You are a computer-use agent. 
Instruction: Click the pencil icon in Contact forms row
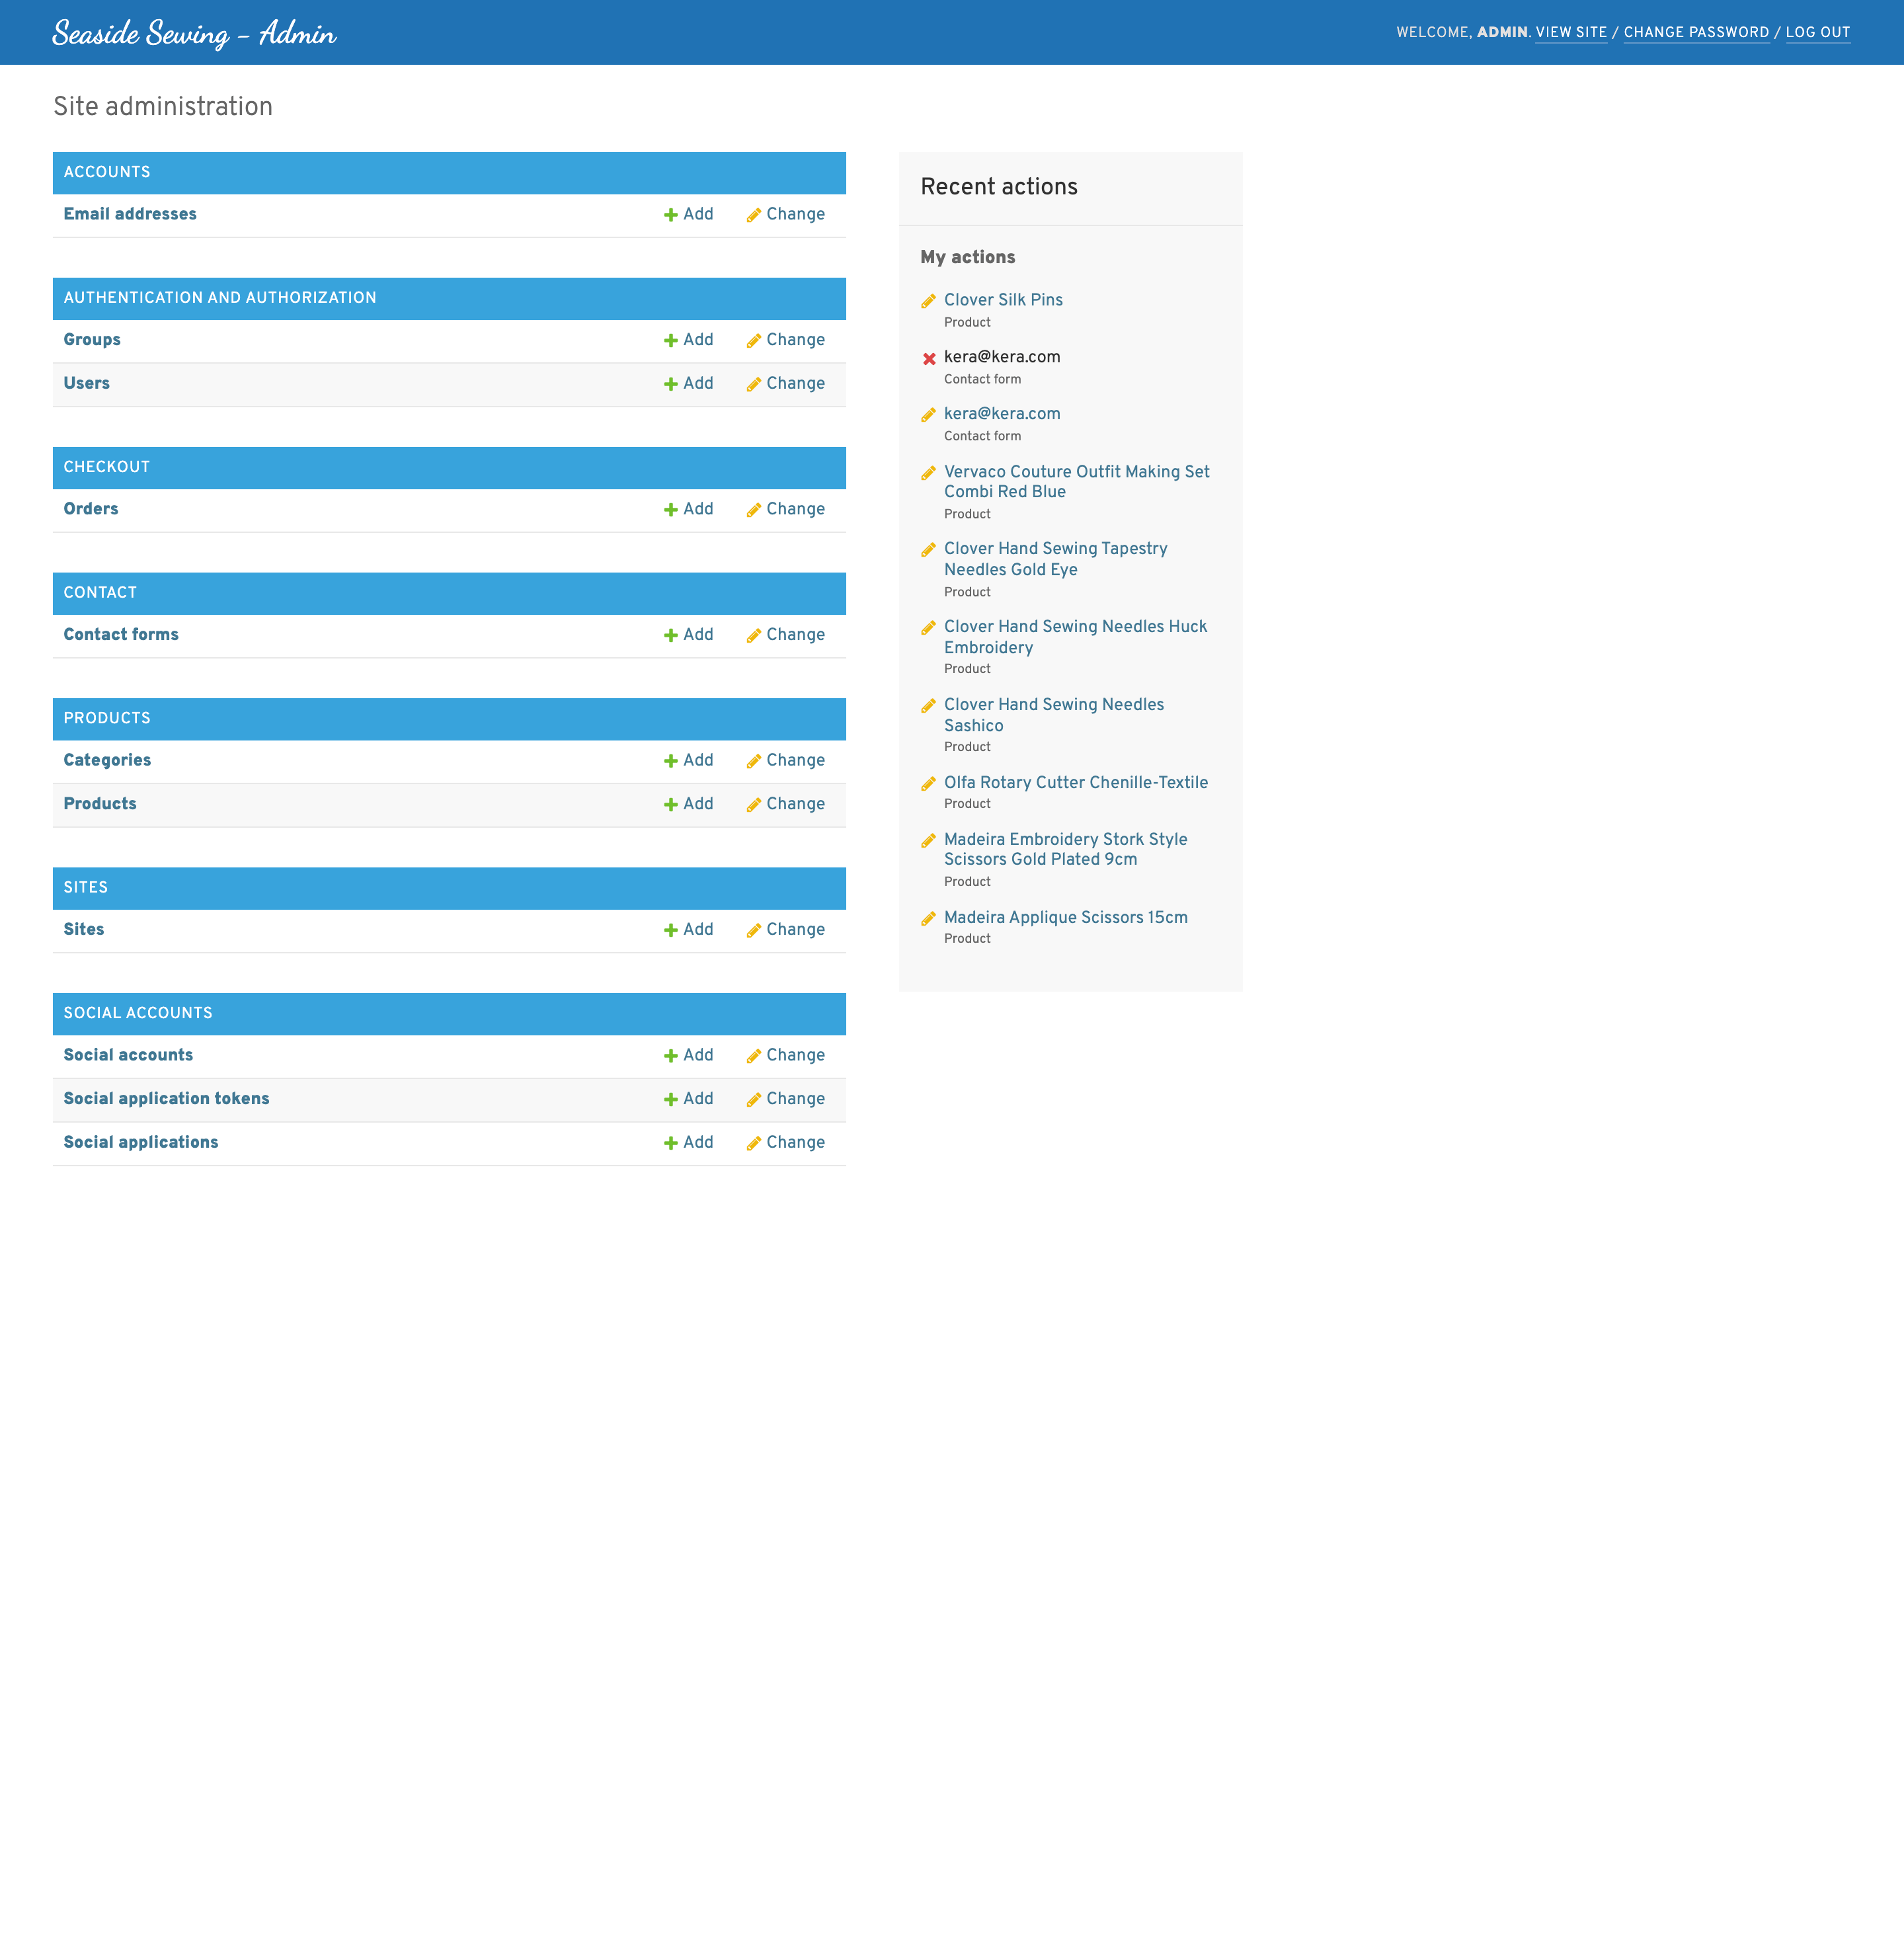pos(754,636)
